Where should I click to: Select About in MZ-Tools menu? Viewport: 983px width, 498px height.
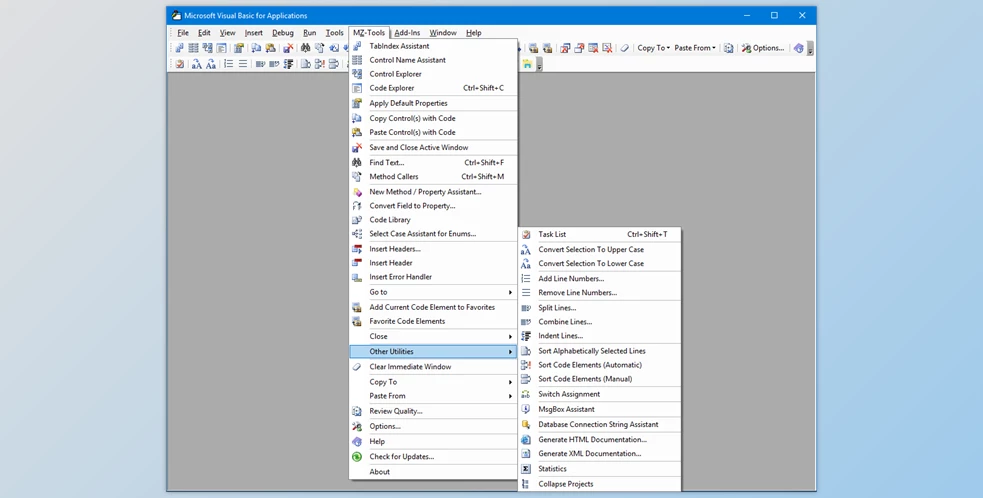pos(433,472)
